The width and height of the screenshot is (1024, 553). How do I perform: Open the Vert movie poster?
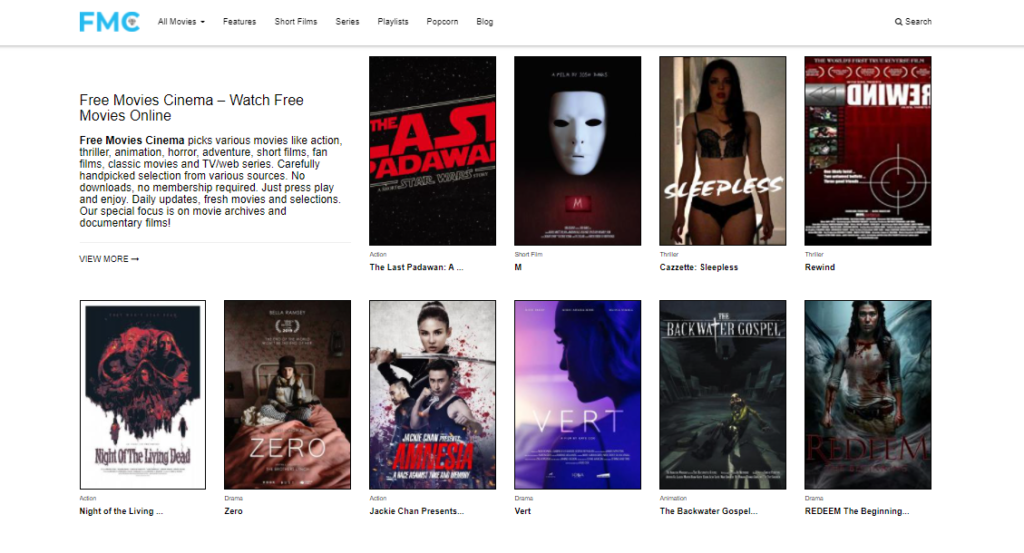[x=577, y=394]
